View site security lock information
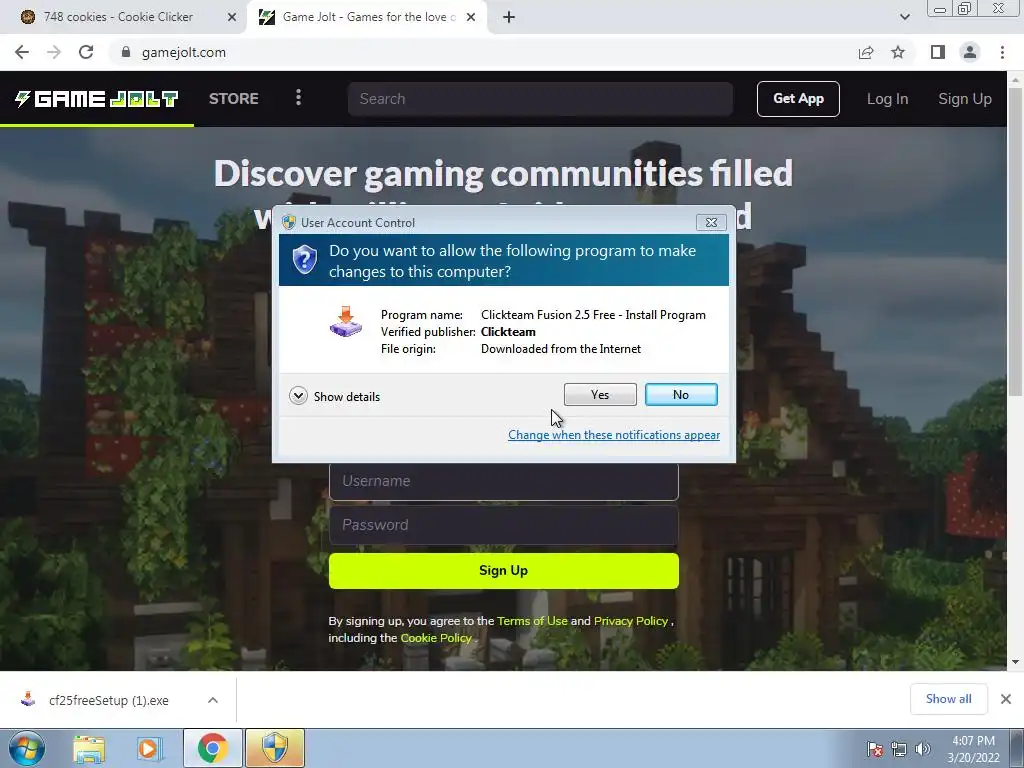Screen dimensions: 1024x768 coord(126,52)
